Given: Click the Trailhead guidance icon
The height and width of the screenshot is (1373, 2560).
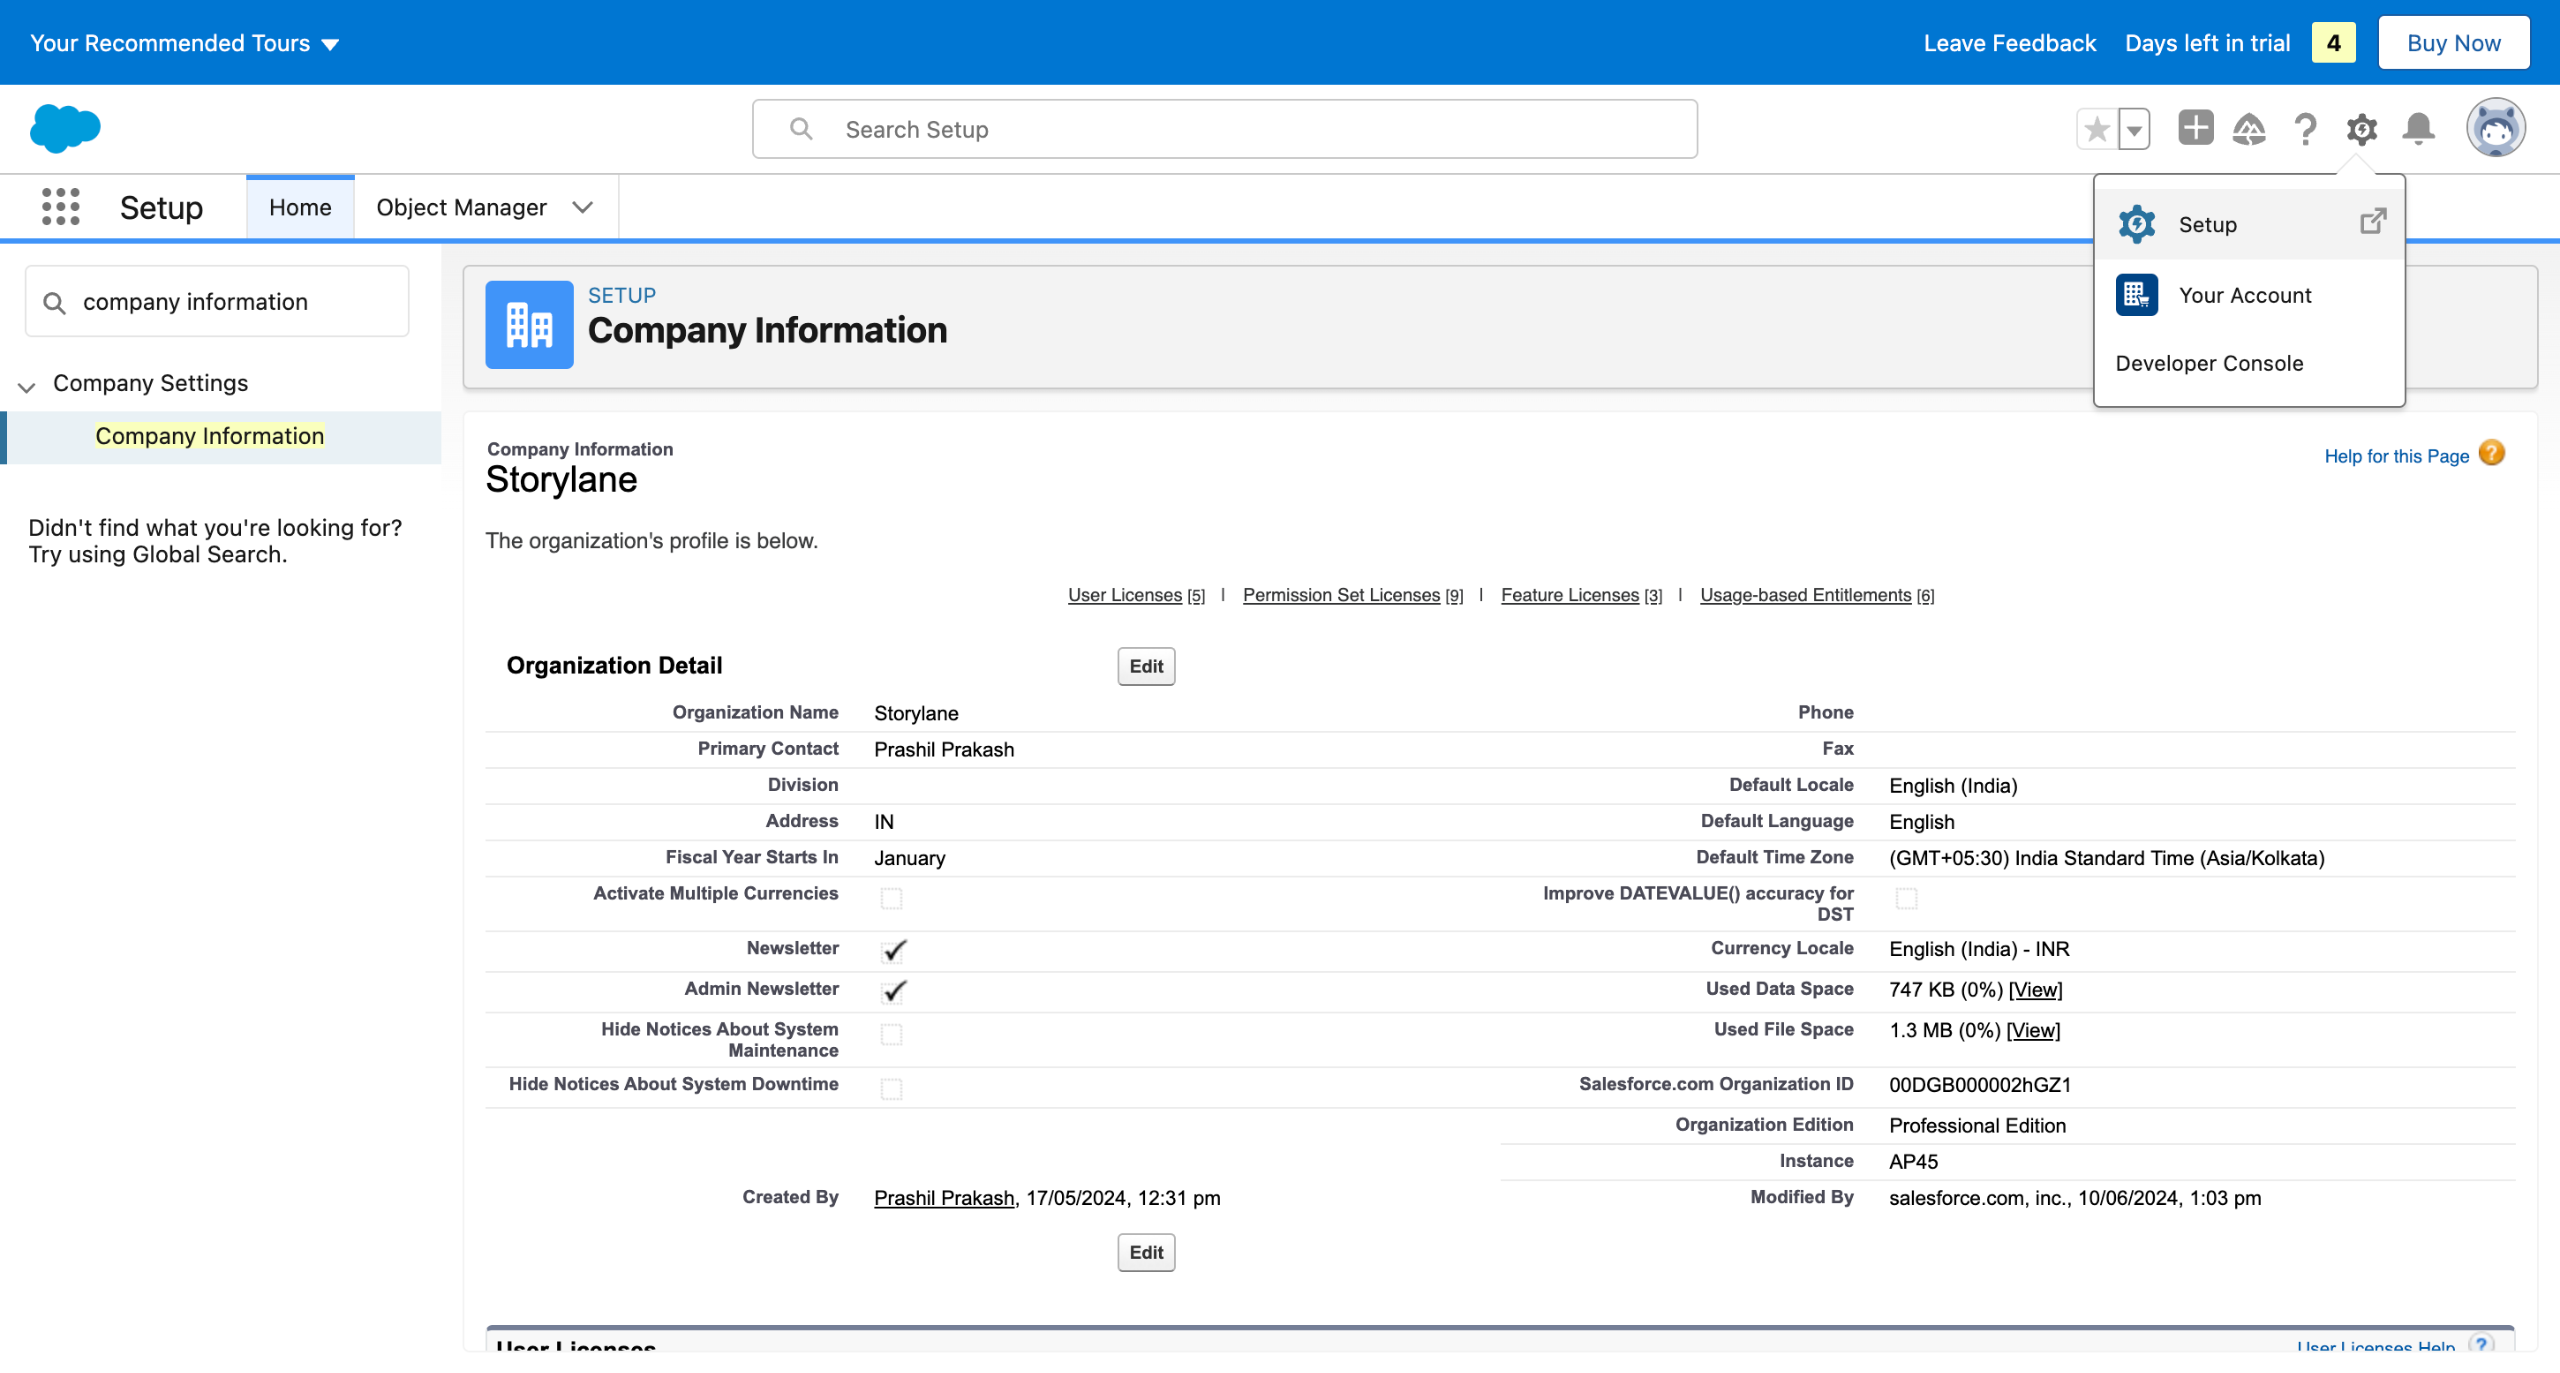Looking at the screenshot, I should point(2249,129).
